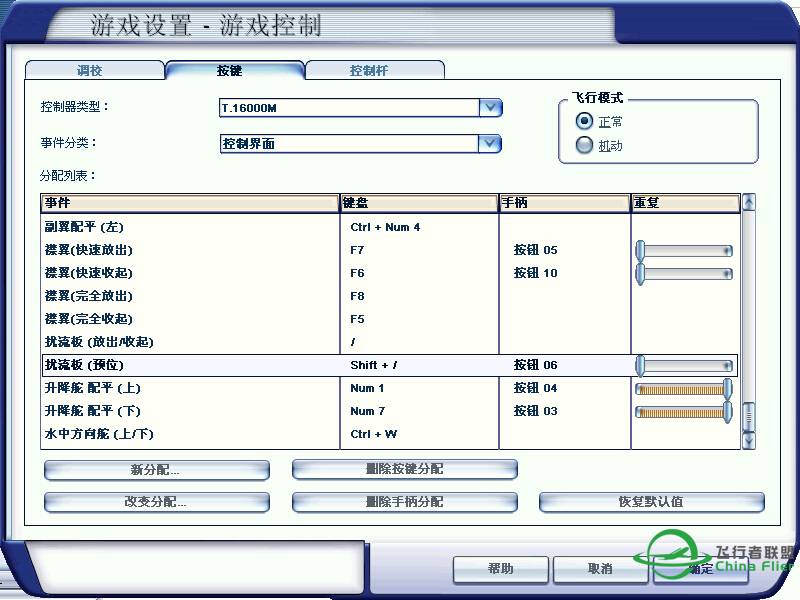Image resolution: width=800 pixels, height=600 pixels.
Task: Select the second 飞行模式 radio option
Action: [x=584, y=144]
